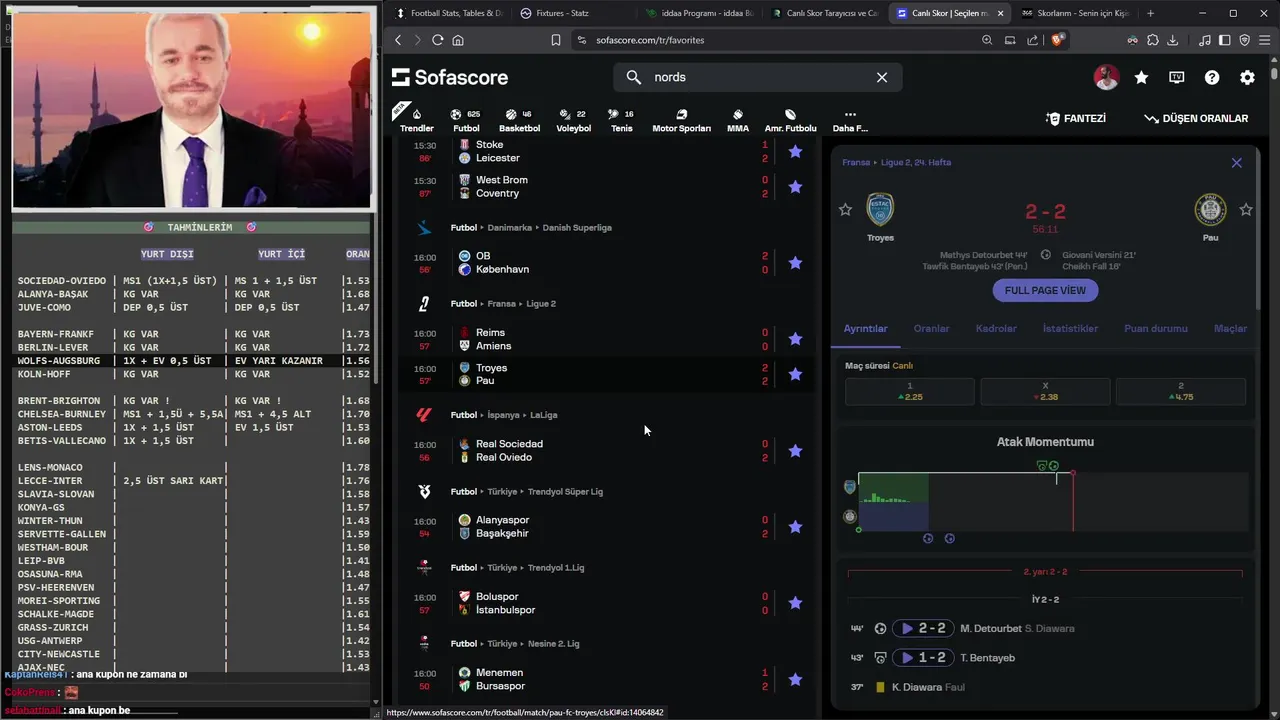
Task: Select the Tenis sport icon
Action: click(621, 119)
